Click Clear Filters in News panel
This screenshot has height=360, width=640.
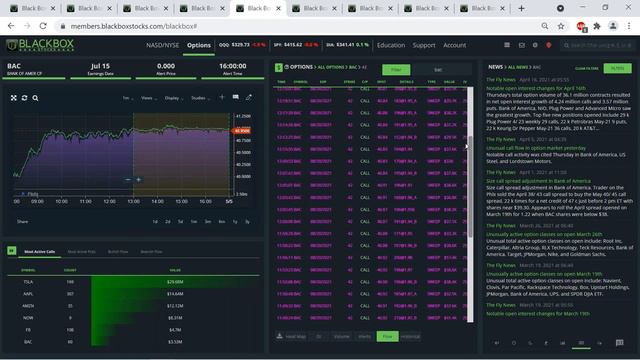(x=587, y=69)
